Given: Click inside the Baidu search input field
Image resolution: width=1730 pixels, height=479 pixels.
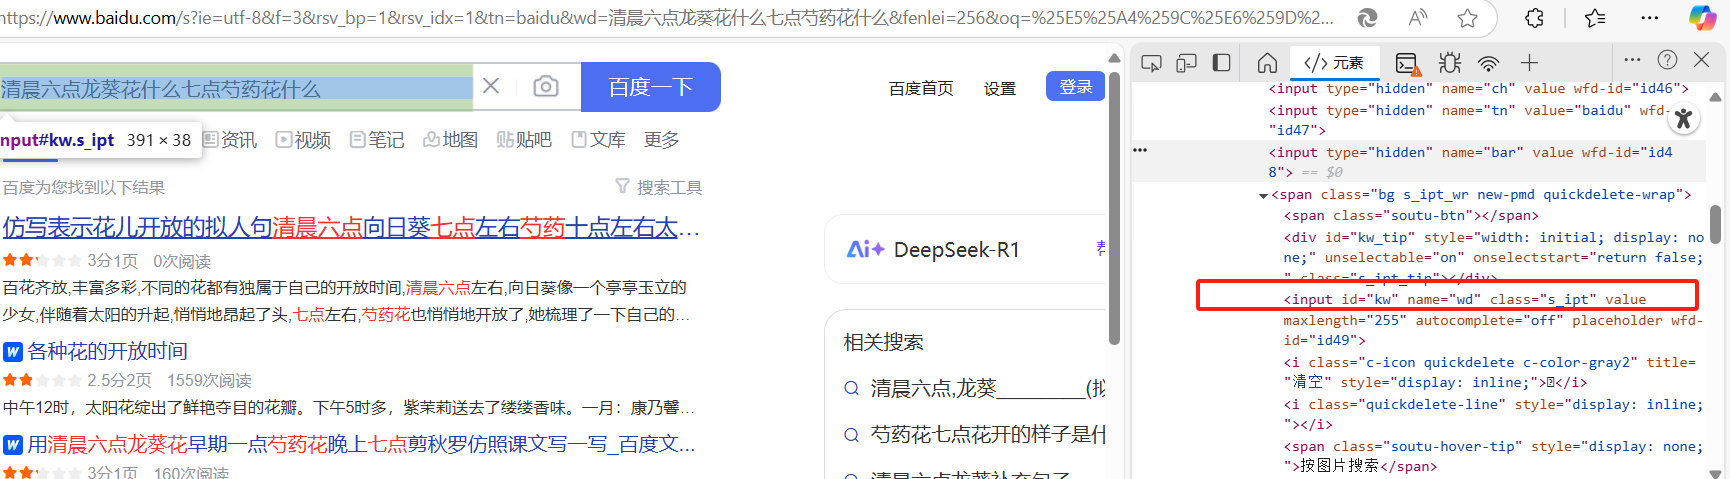Looking at the screenshot, I should pos(236,87).
